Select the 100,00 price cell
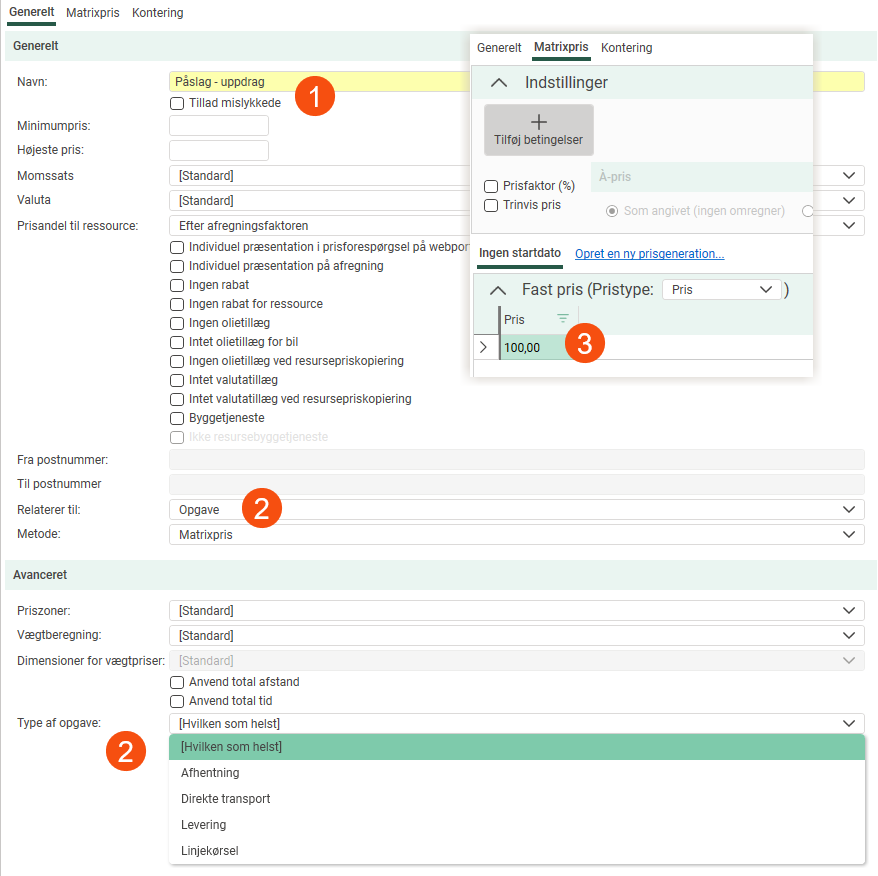 [530, 347]
